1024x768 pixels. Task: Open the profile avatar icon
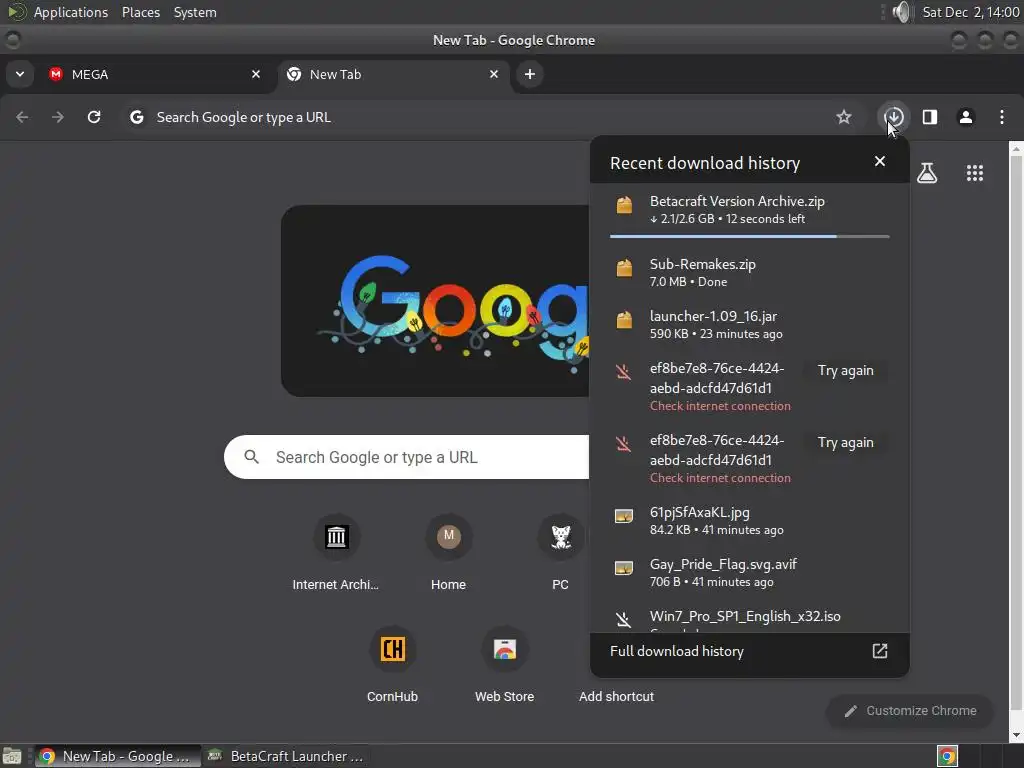[x=965, y=117]
